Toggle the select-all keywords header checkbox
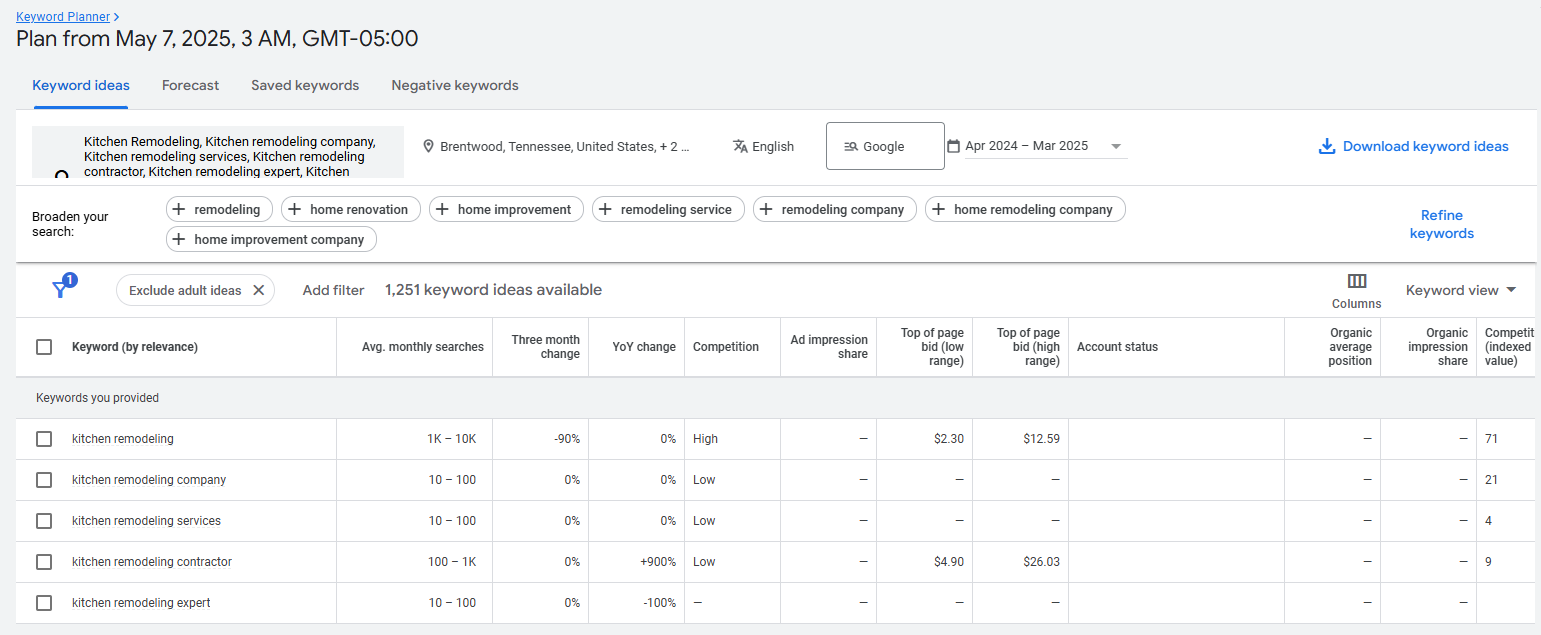The image size is (1541, 635). (x=44, y=347)
